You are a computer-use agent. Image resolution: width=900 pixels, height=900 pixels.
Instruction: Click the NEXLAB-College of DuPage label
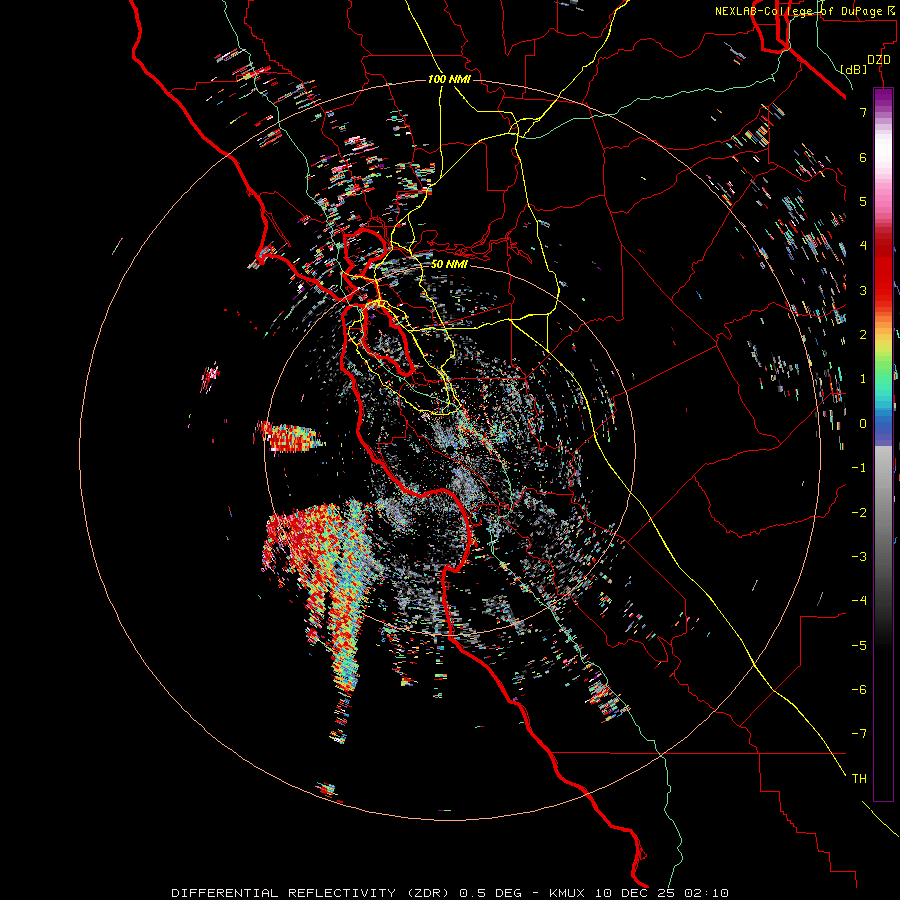tap(806, 11)
